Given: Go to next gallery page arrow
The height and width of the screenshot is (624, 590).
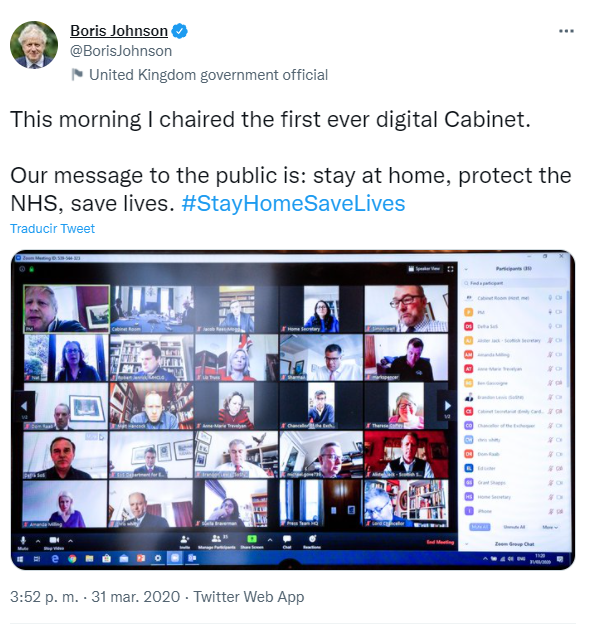Looking at the screenshot, I should [x=447, y=406].
